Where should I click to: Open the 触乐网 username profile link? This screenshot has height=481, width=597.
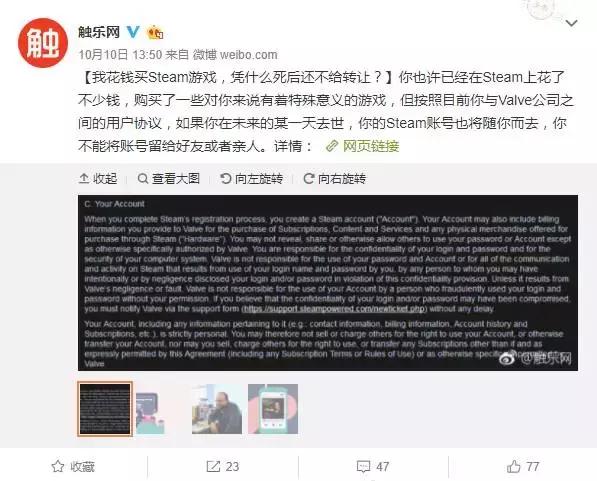click(99, 32)
